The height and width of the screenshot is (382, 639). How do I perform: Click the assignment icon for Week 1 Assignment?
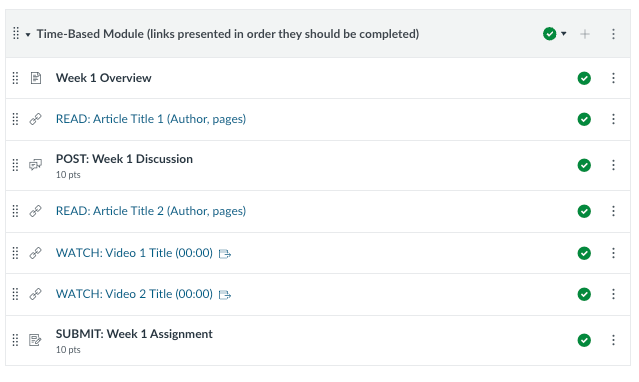[x=35, y=340]
